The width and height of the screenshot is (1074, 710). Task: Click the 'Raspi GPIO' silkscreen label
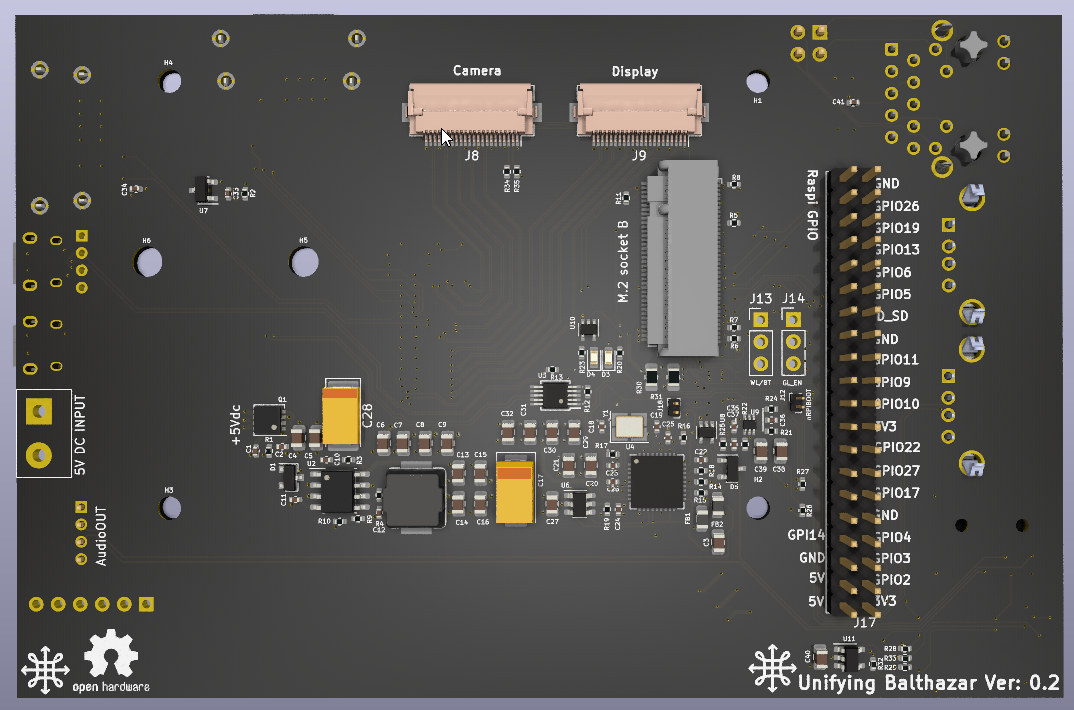pyautogui.click(x=812, y=205)
